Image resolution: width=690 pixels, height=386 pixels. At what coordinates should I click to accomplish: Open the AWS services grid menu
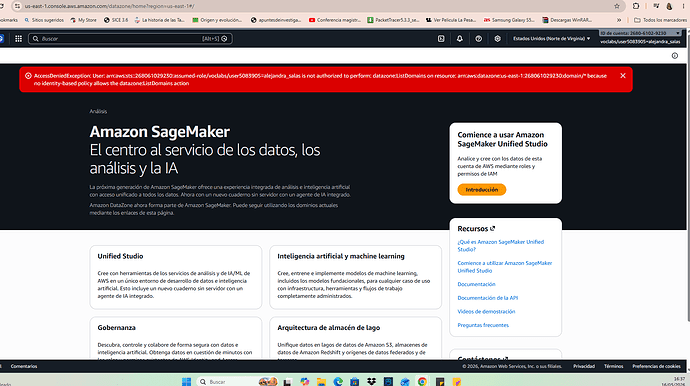18,39
